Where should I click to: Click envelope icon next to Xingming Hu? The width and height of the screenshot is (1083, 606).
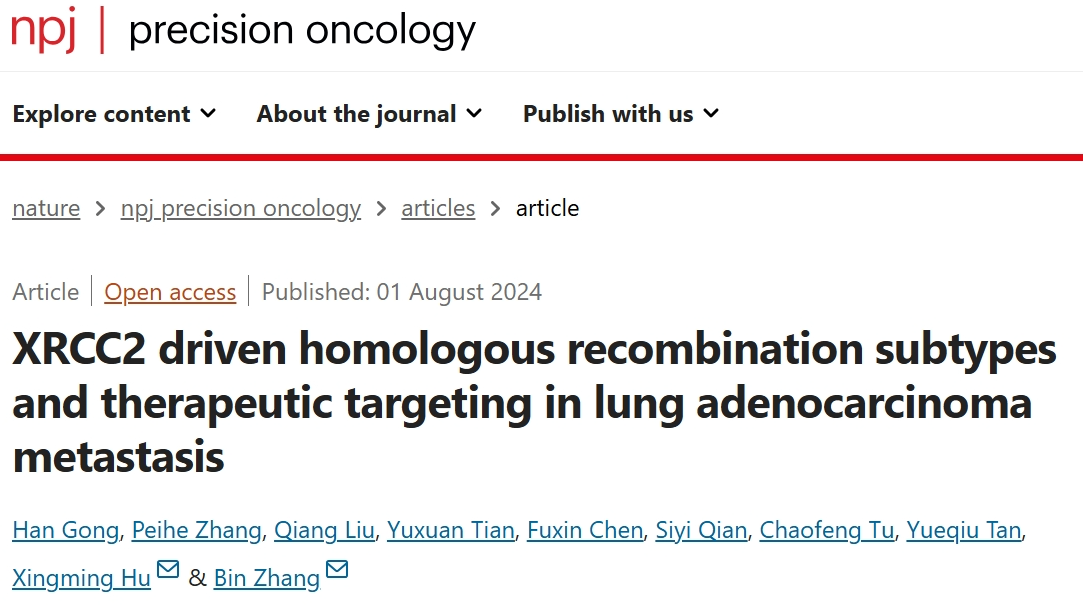click(x=168, y=569)
